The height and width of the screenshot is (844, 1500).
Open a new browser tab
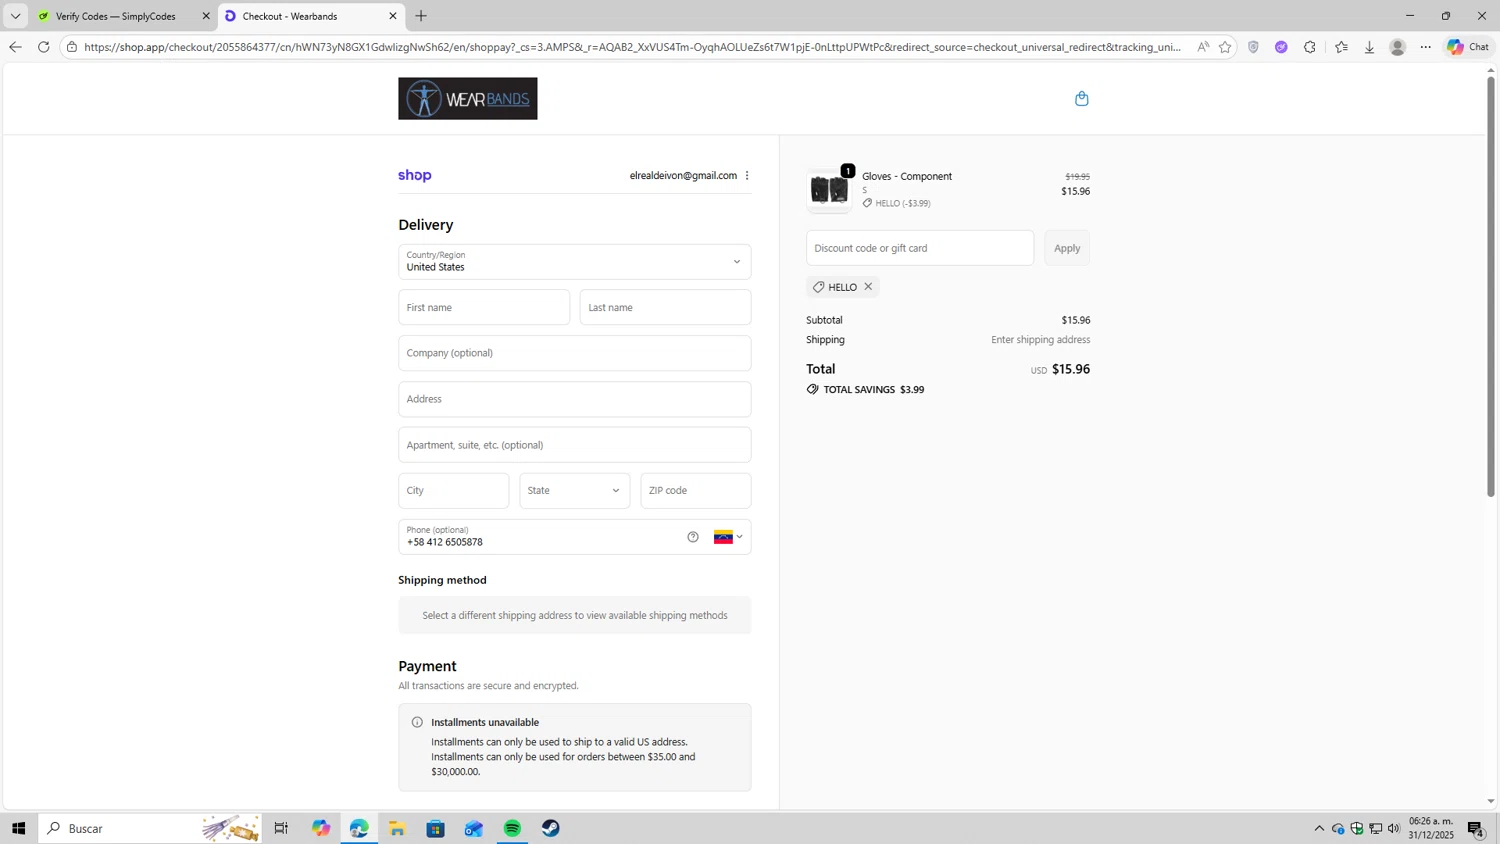point(421,16)
